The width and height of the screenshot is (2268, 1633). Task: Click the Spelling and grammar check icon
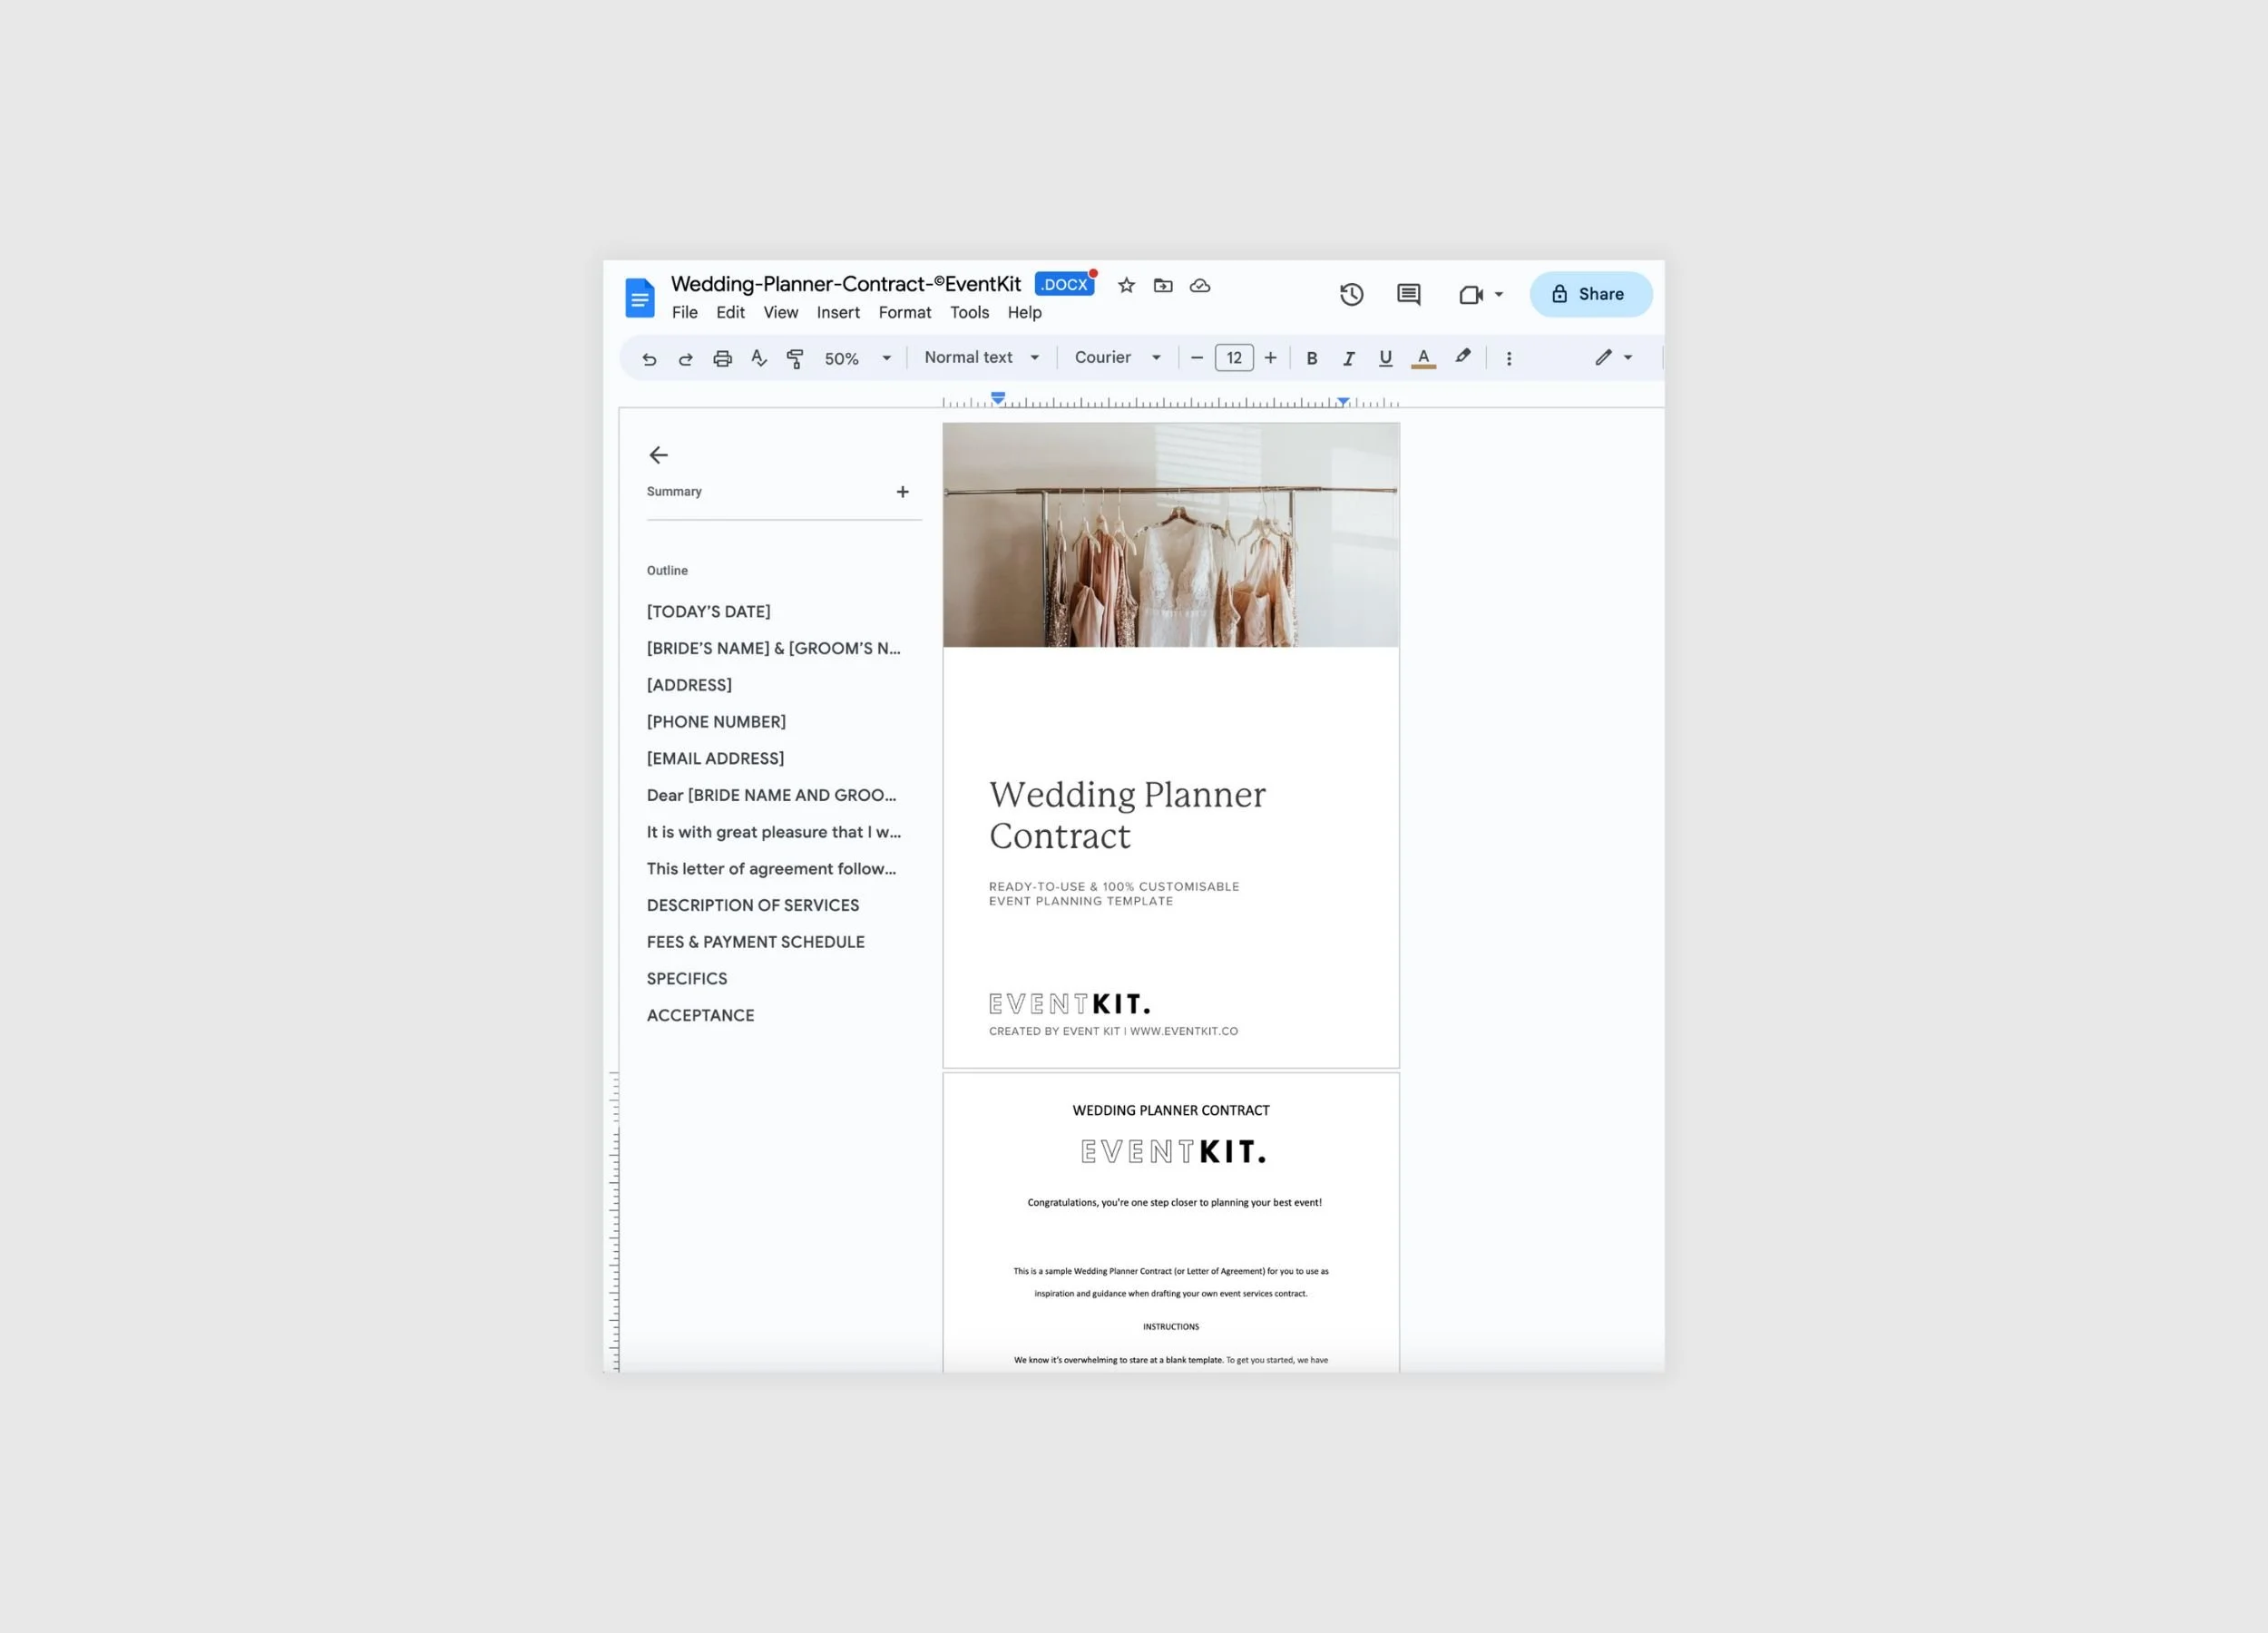(x=758, y=357)
